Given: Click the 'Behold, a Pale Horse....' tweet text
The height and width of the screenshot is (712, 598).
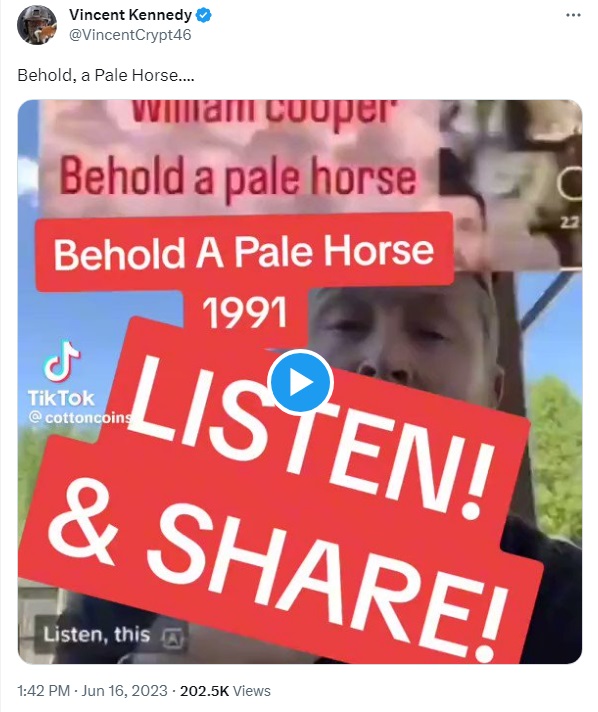Looking at the screenshot, I should coord(106,75).
